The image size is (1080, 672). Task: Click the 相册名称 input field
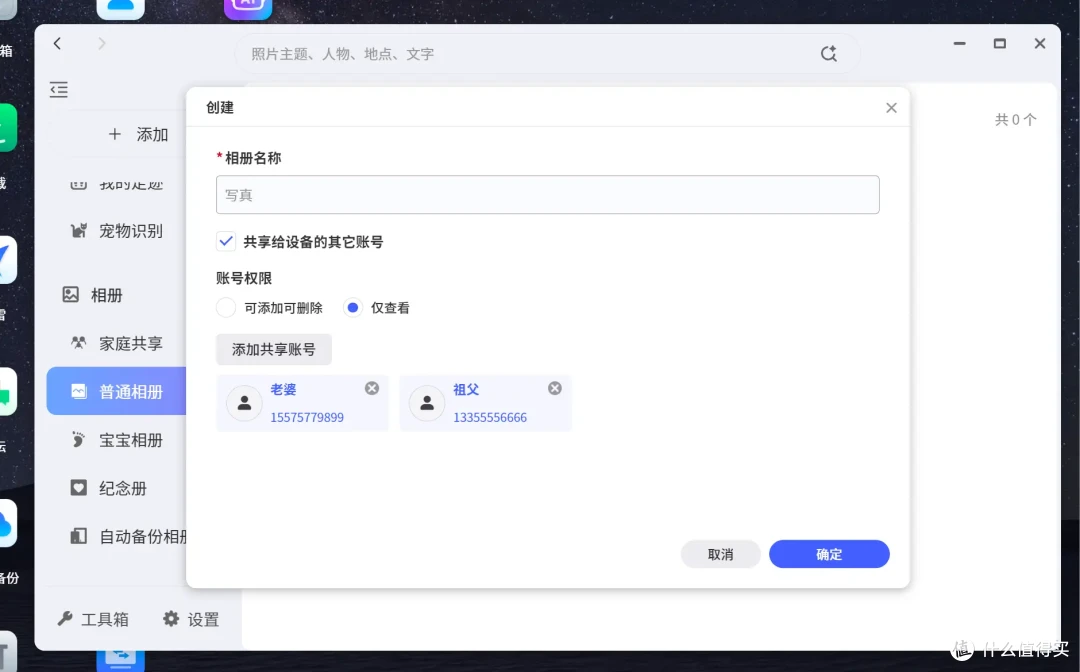(548, 195)
